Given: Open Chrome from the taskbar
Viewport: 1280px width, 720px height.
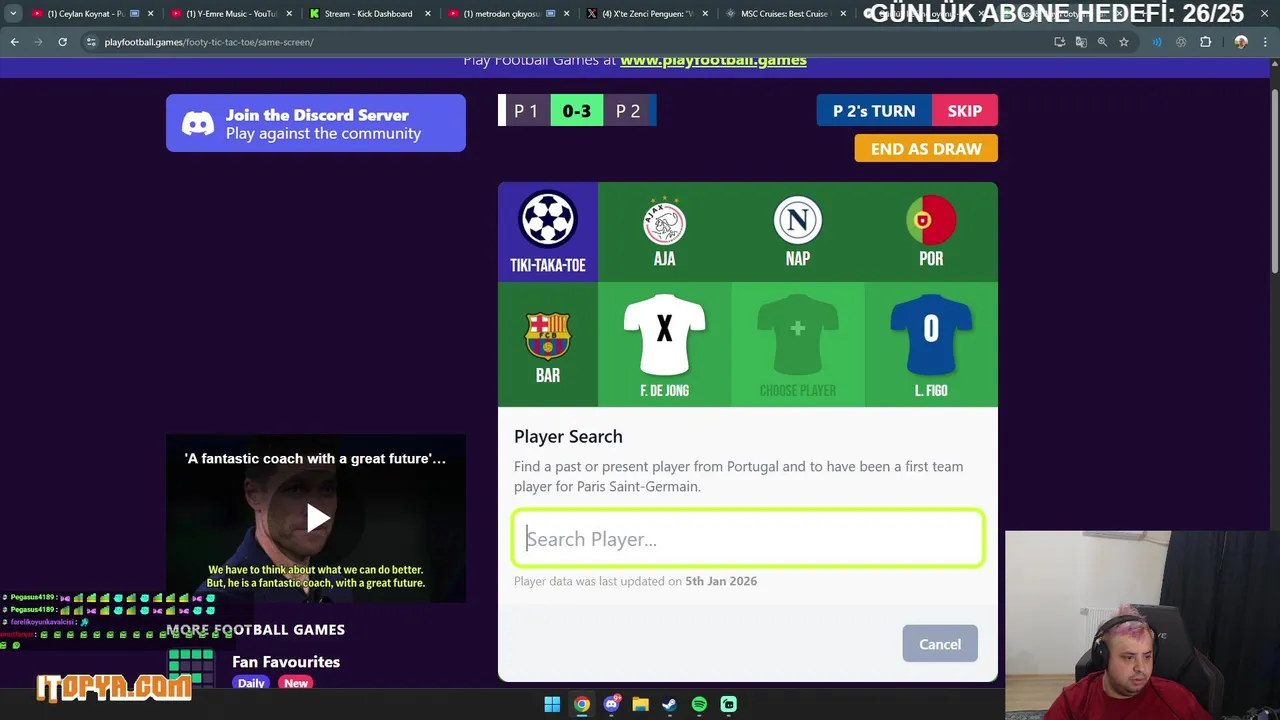Looking at the screenshot, I should point(581,704).
